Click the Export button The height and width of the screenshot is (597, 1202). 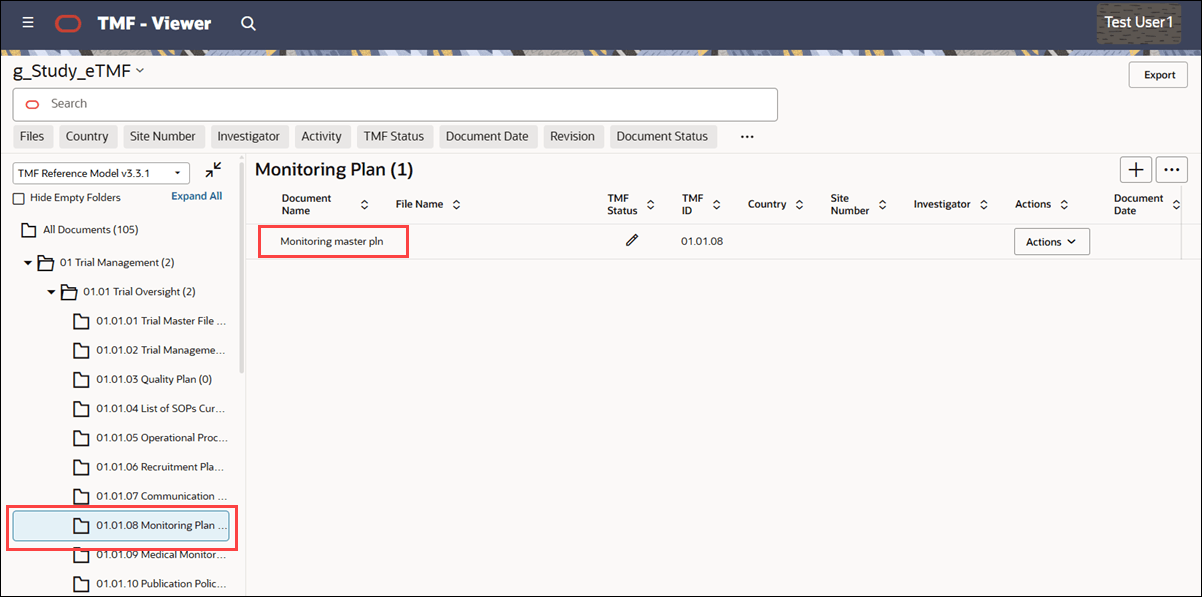[x=1158, y=74]
